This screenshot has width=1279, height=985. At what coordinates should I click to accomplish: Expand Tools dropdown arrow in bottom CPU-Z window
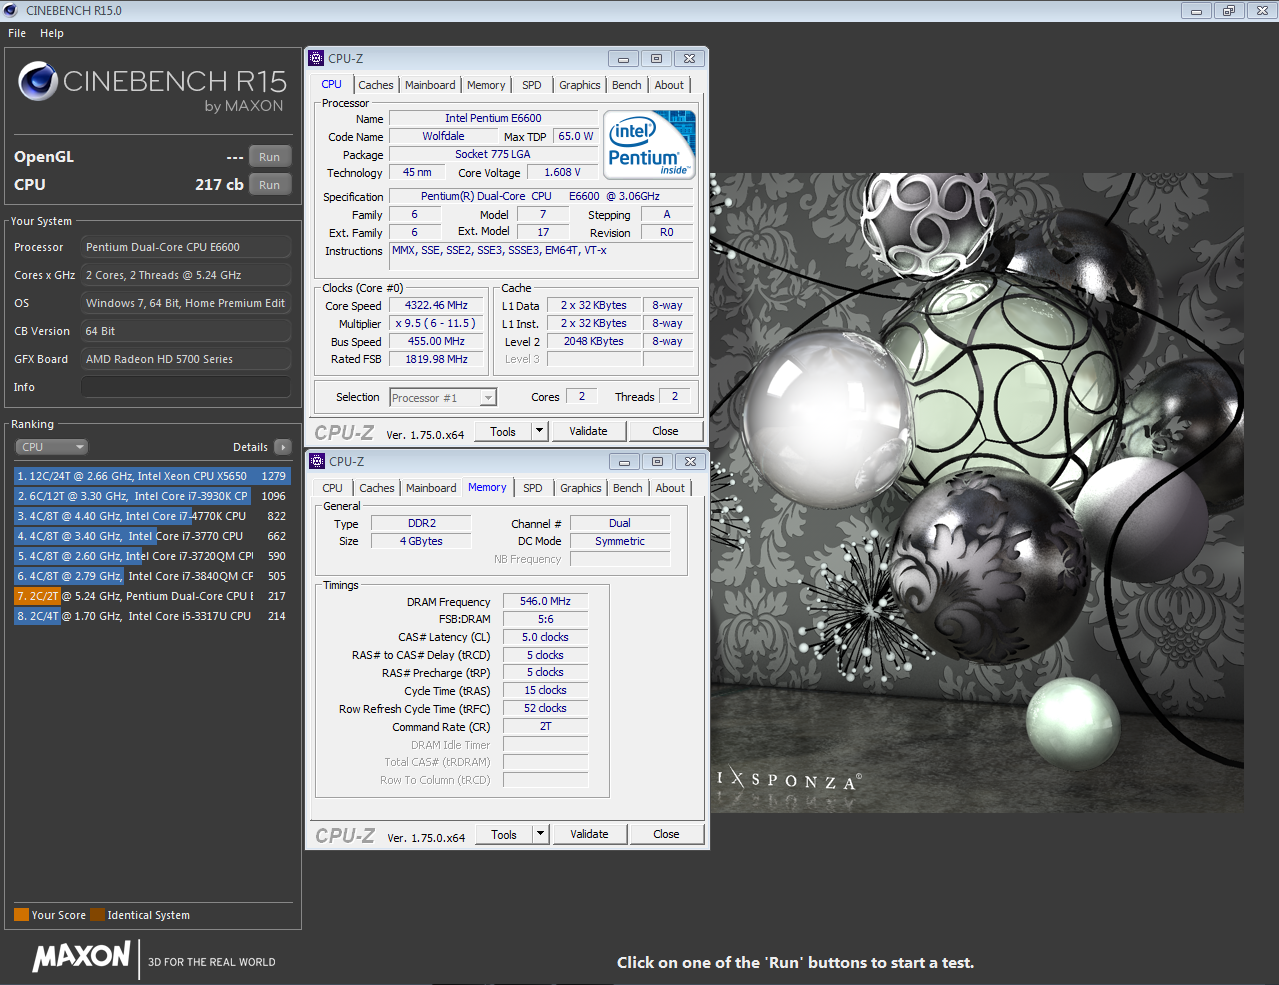(541, 834)
